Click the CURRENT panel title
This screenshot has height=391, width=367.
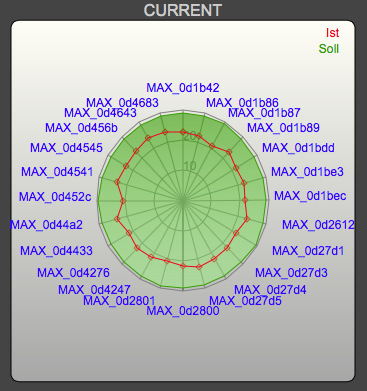[183, 10]
